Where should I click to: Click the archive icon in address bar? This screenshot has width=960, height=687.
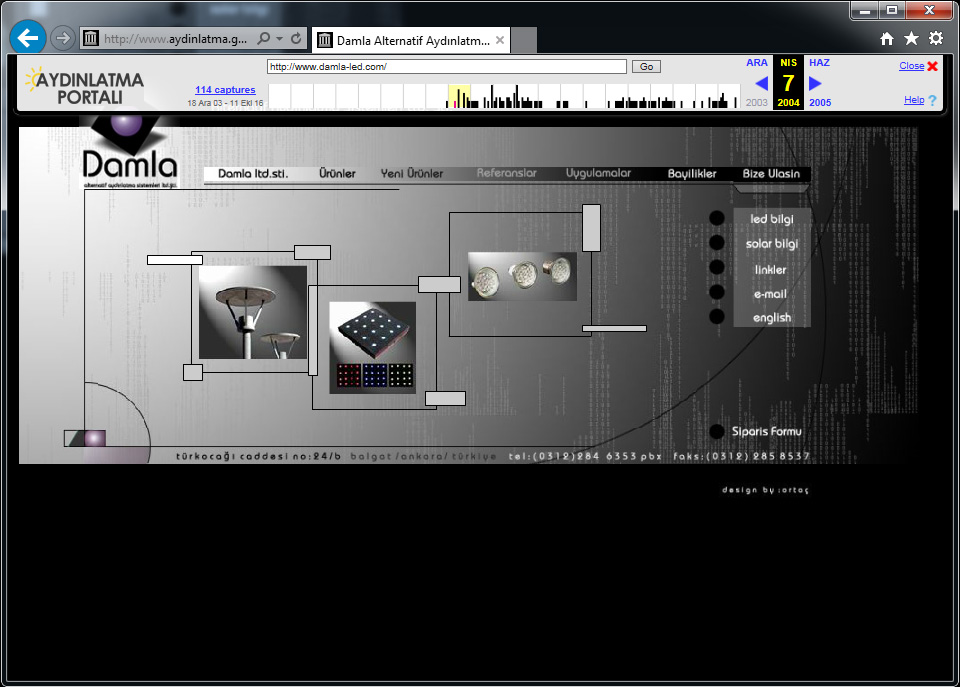91,39
